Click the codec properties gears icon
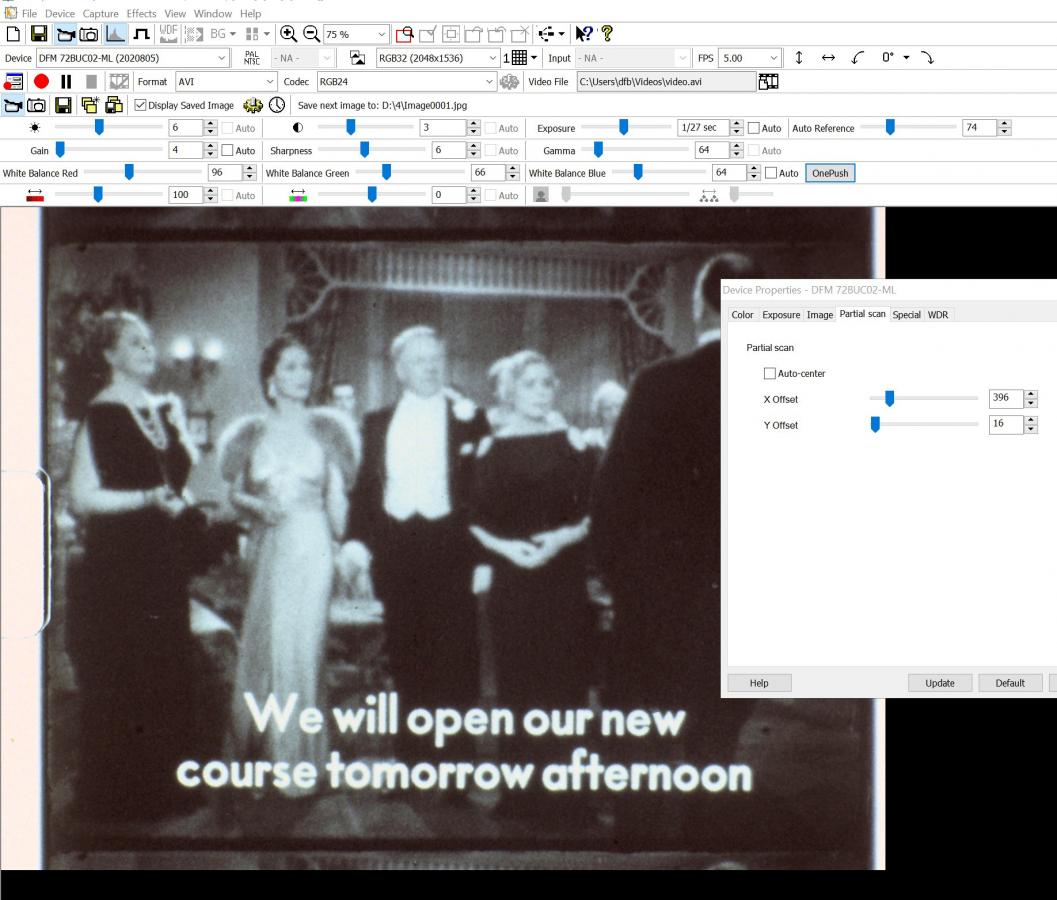 509,82
